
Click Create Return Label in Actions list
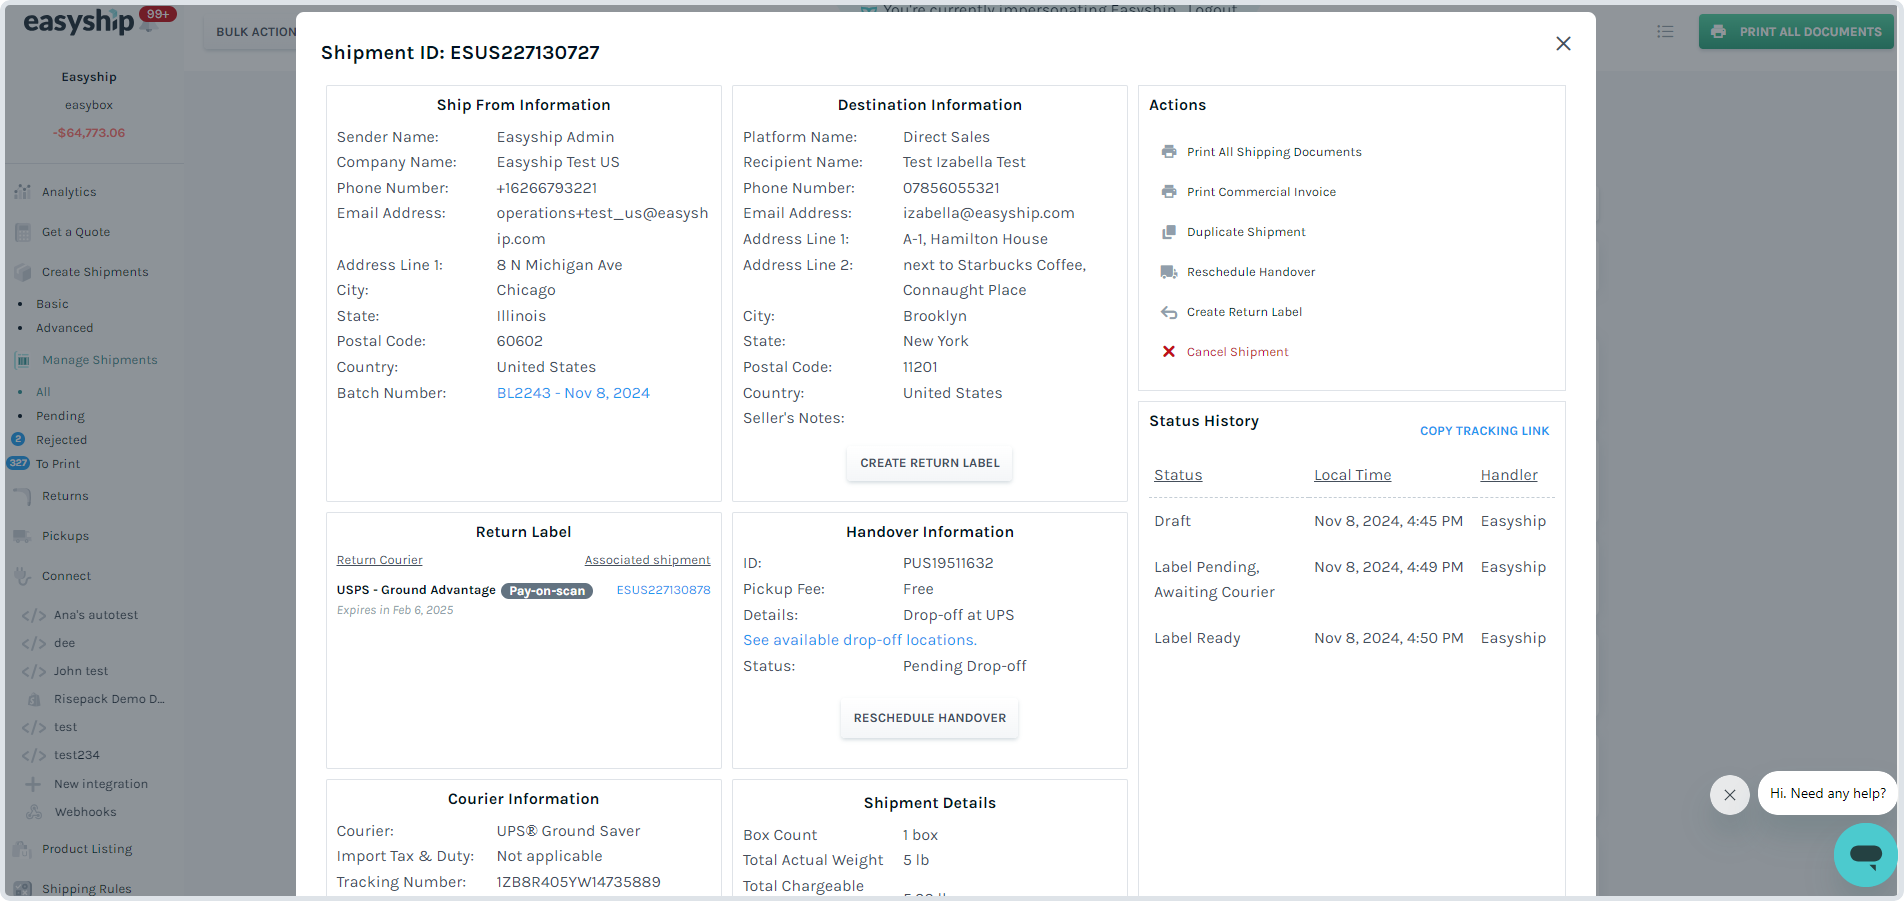coord(1244,312)
